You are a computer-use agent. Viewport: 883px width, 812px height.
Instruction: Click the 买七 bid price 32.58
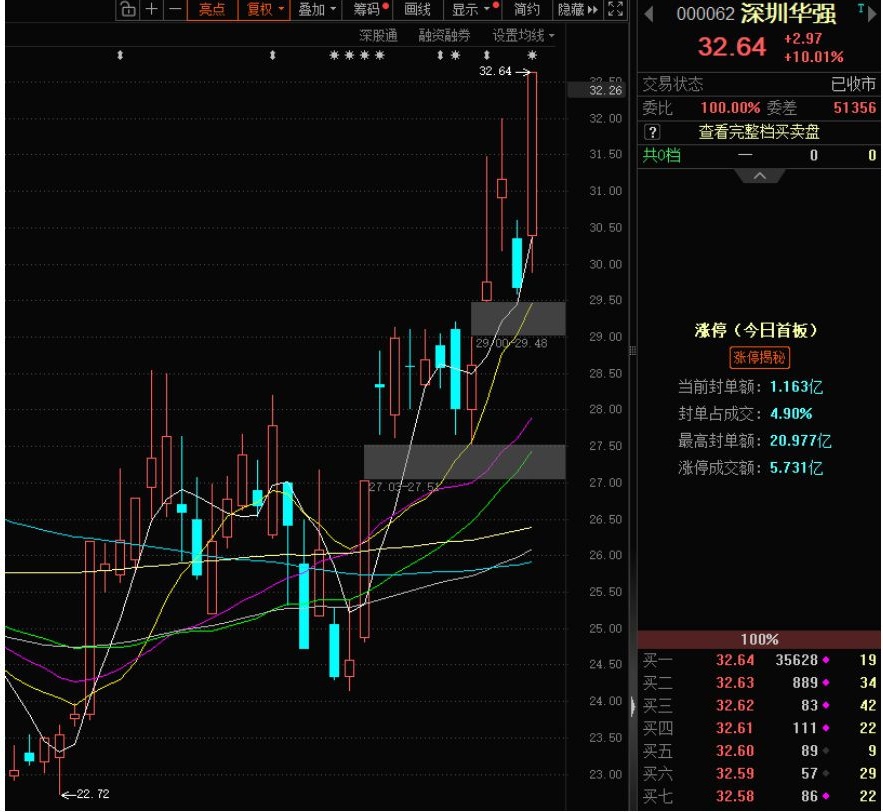point(735,796)
